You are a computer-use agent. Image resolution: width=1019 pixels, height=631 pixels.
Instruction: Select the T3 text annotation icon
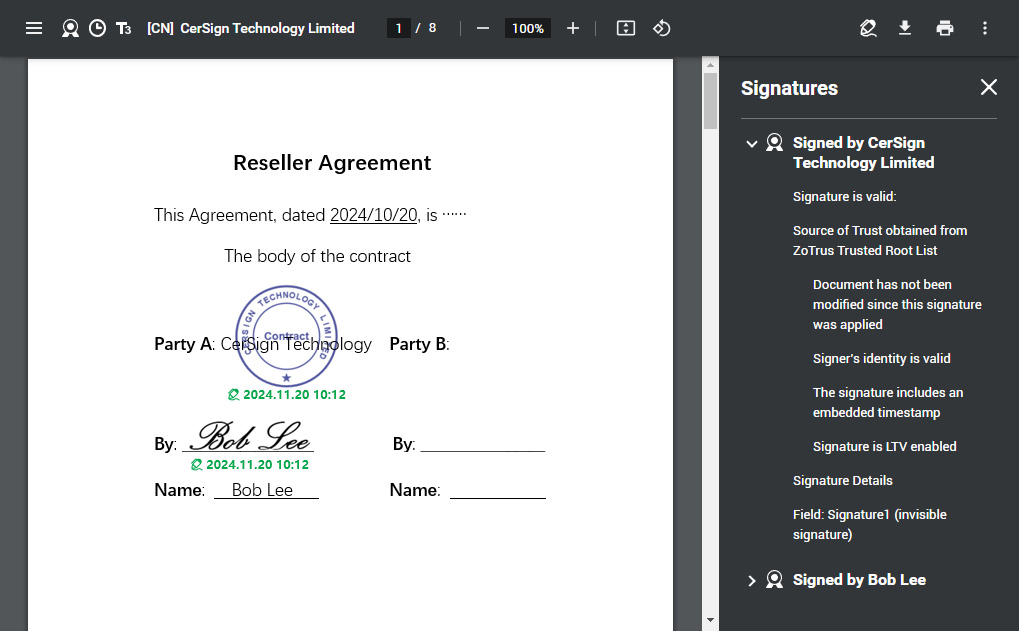coord(123,28)
